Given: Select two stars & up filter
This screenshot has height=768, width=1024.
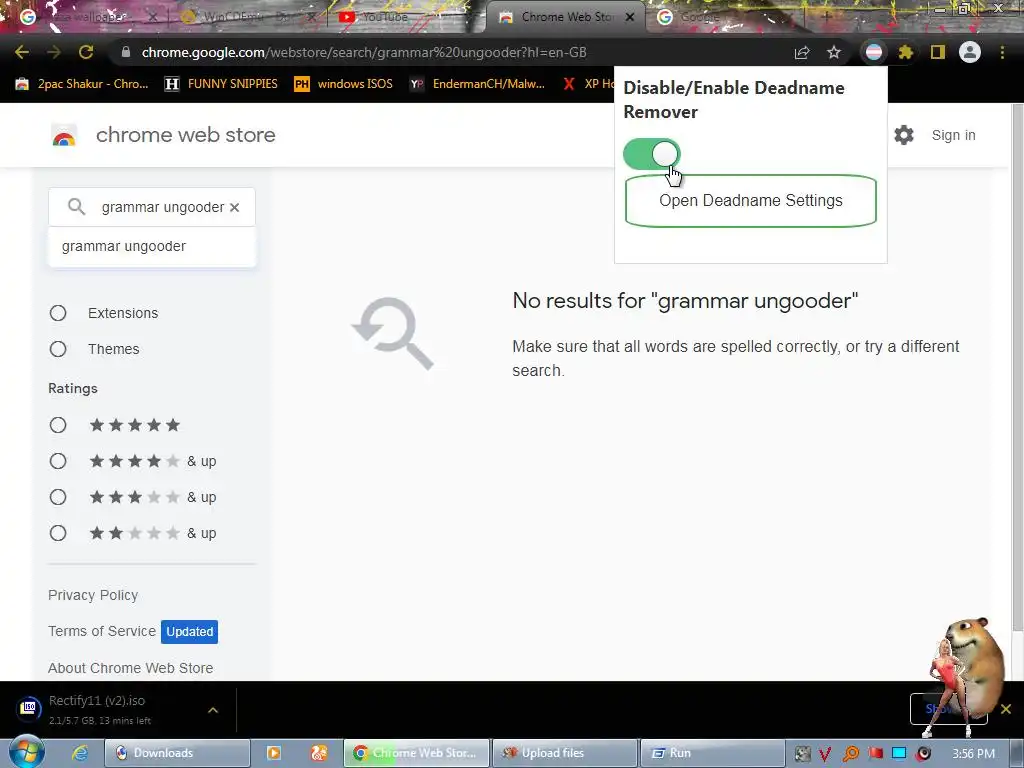Looking at the screenshot, I should pyautogui.click(x=58, y=533).
